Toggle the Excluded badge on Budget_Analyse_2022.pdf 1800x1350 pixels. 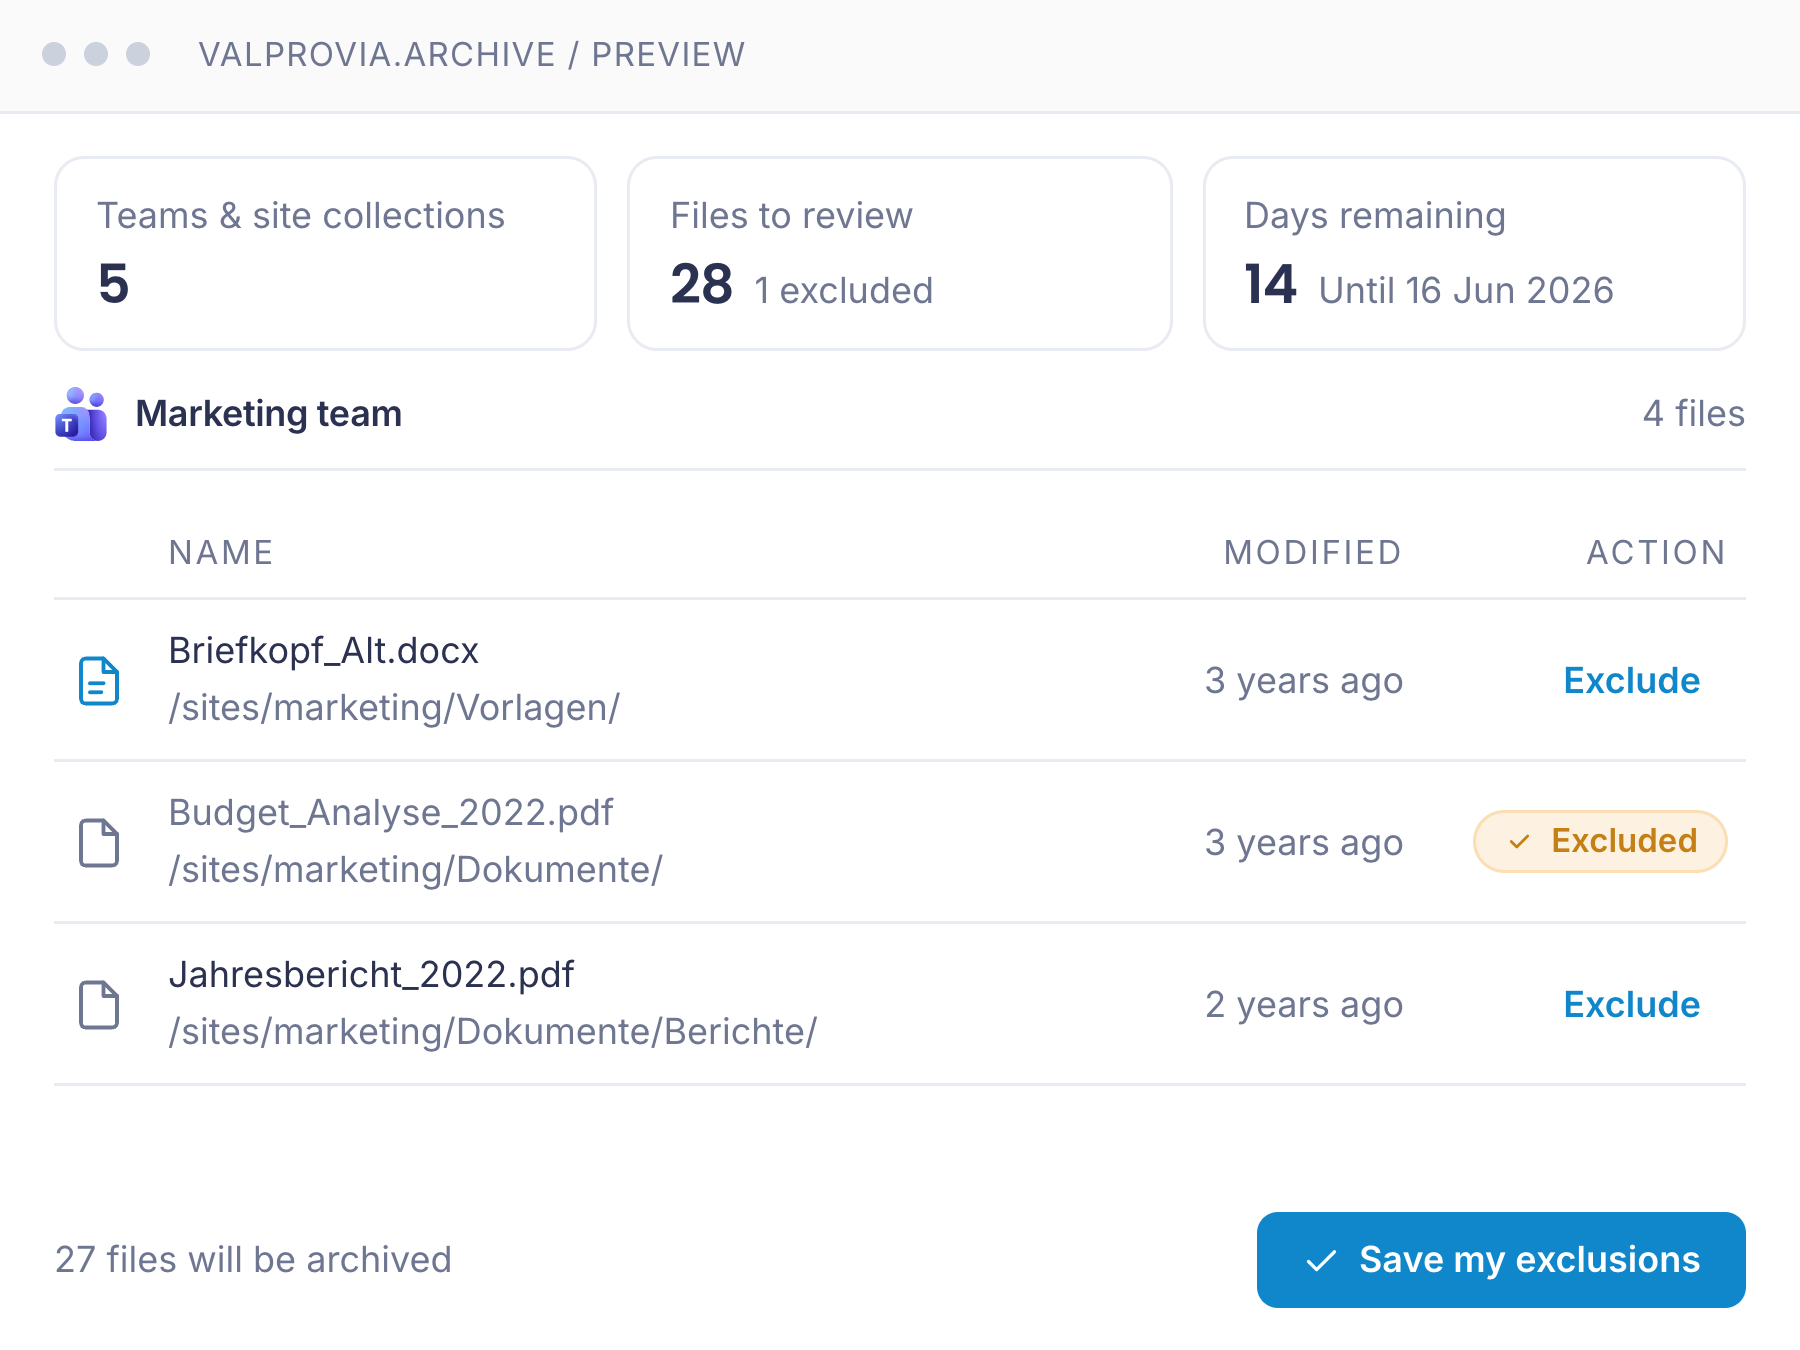click(1600, 841)
